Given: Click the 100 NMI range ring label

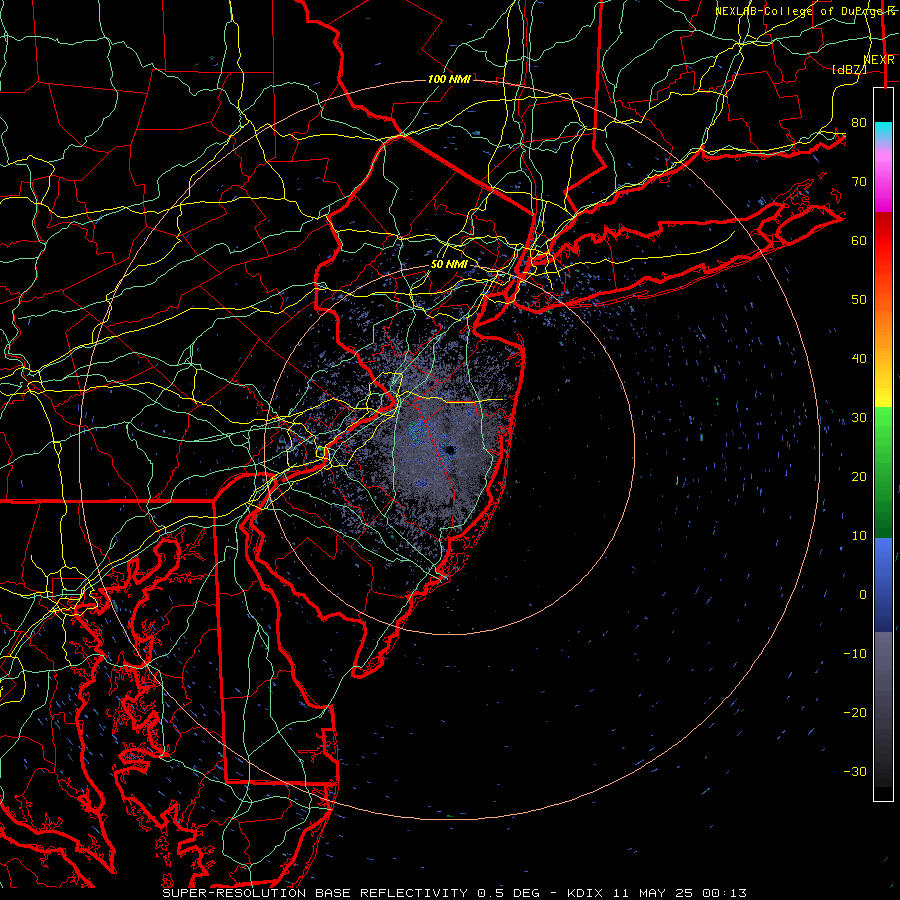Looking at the screenshot, I should coord(449,79).
